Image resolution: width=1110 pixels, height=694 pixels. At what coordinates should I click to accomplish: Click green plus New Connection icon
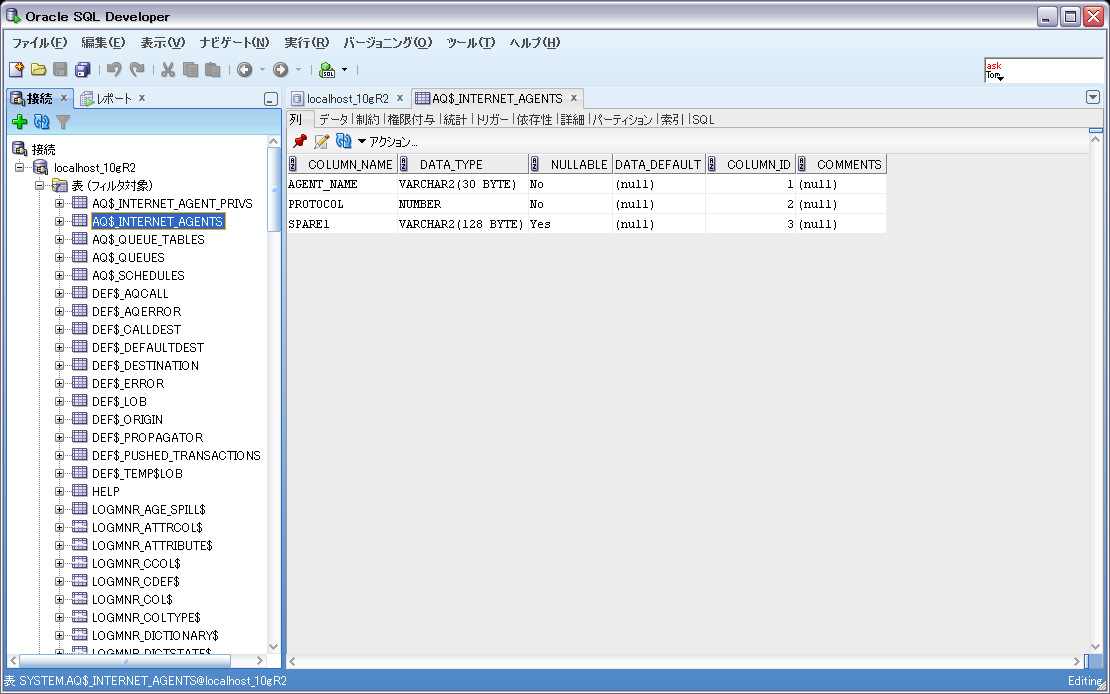(x=20, y=123)
